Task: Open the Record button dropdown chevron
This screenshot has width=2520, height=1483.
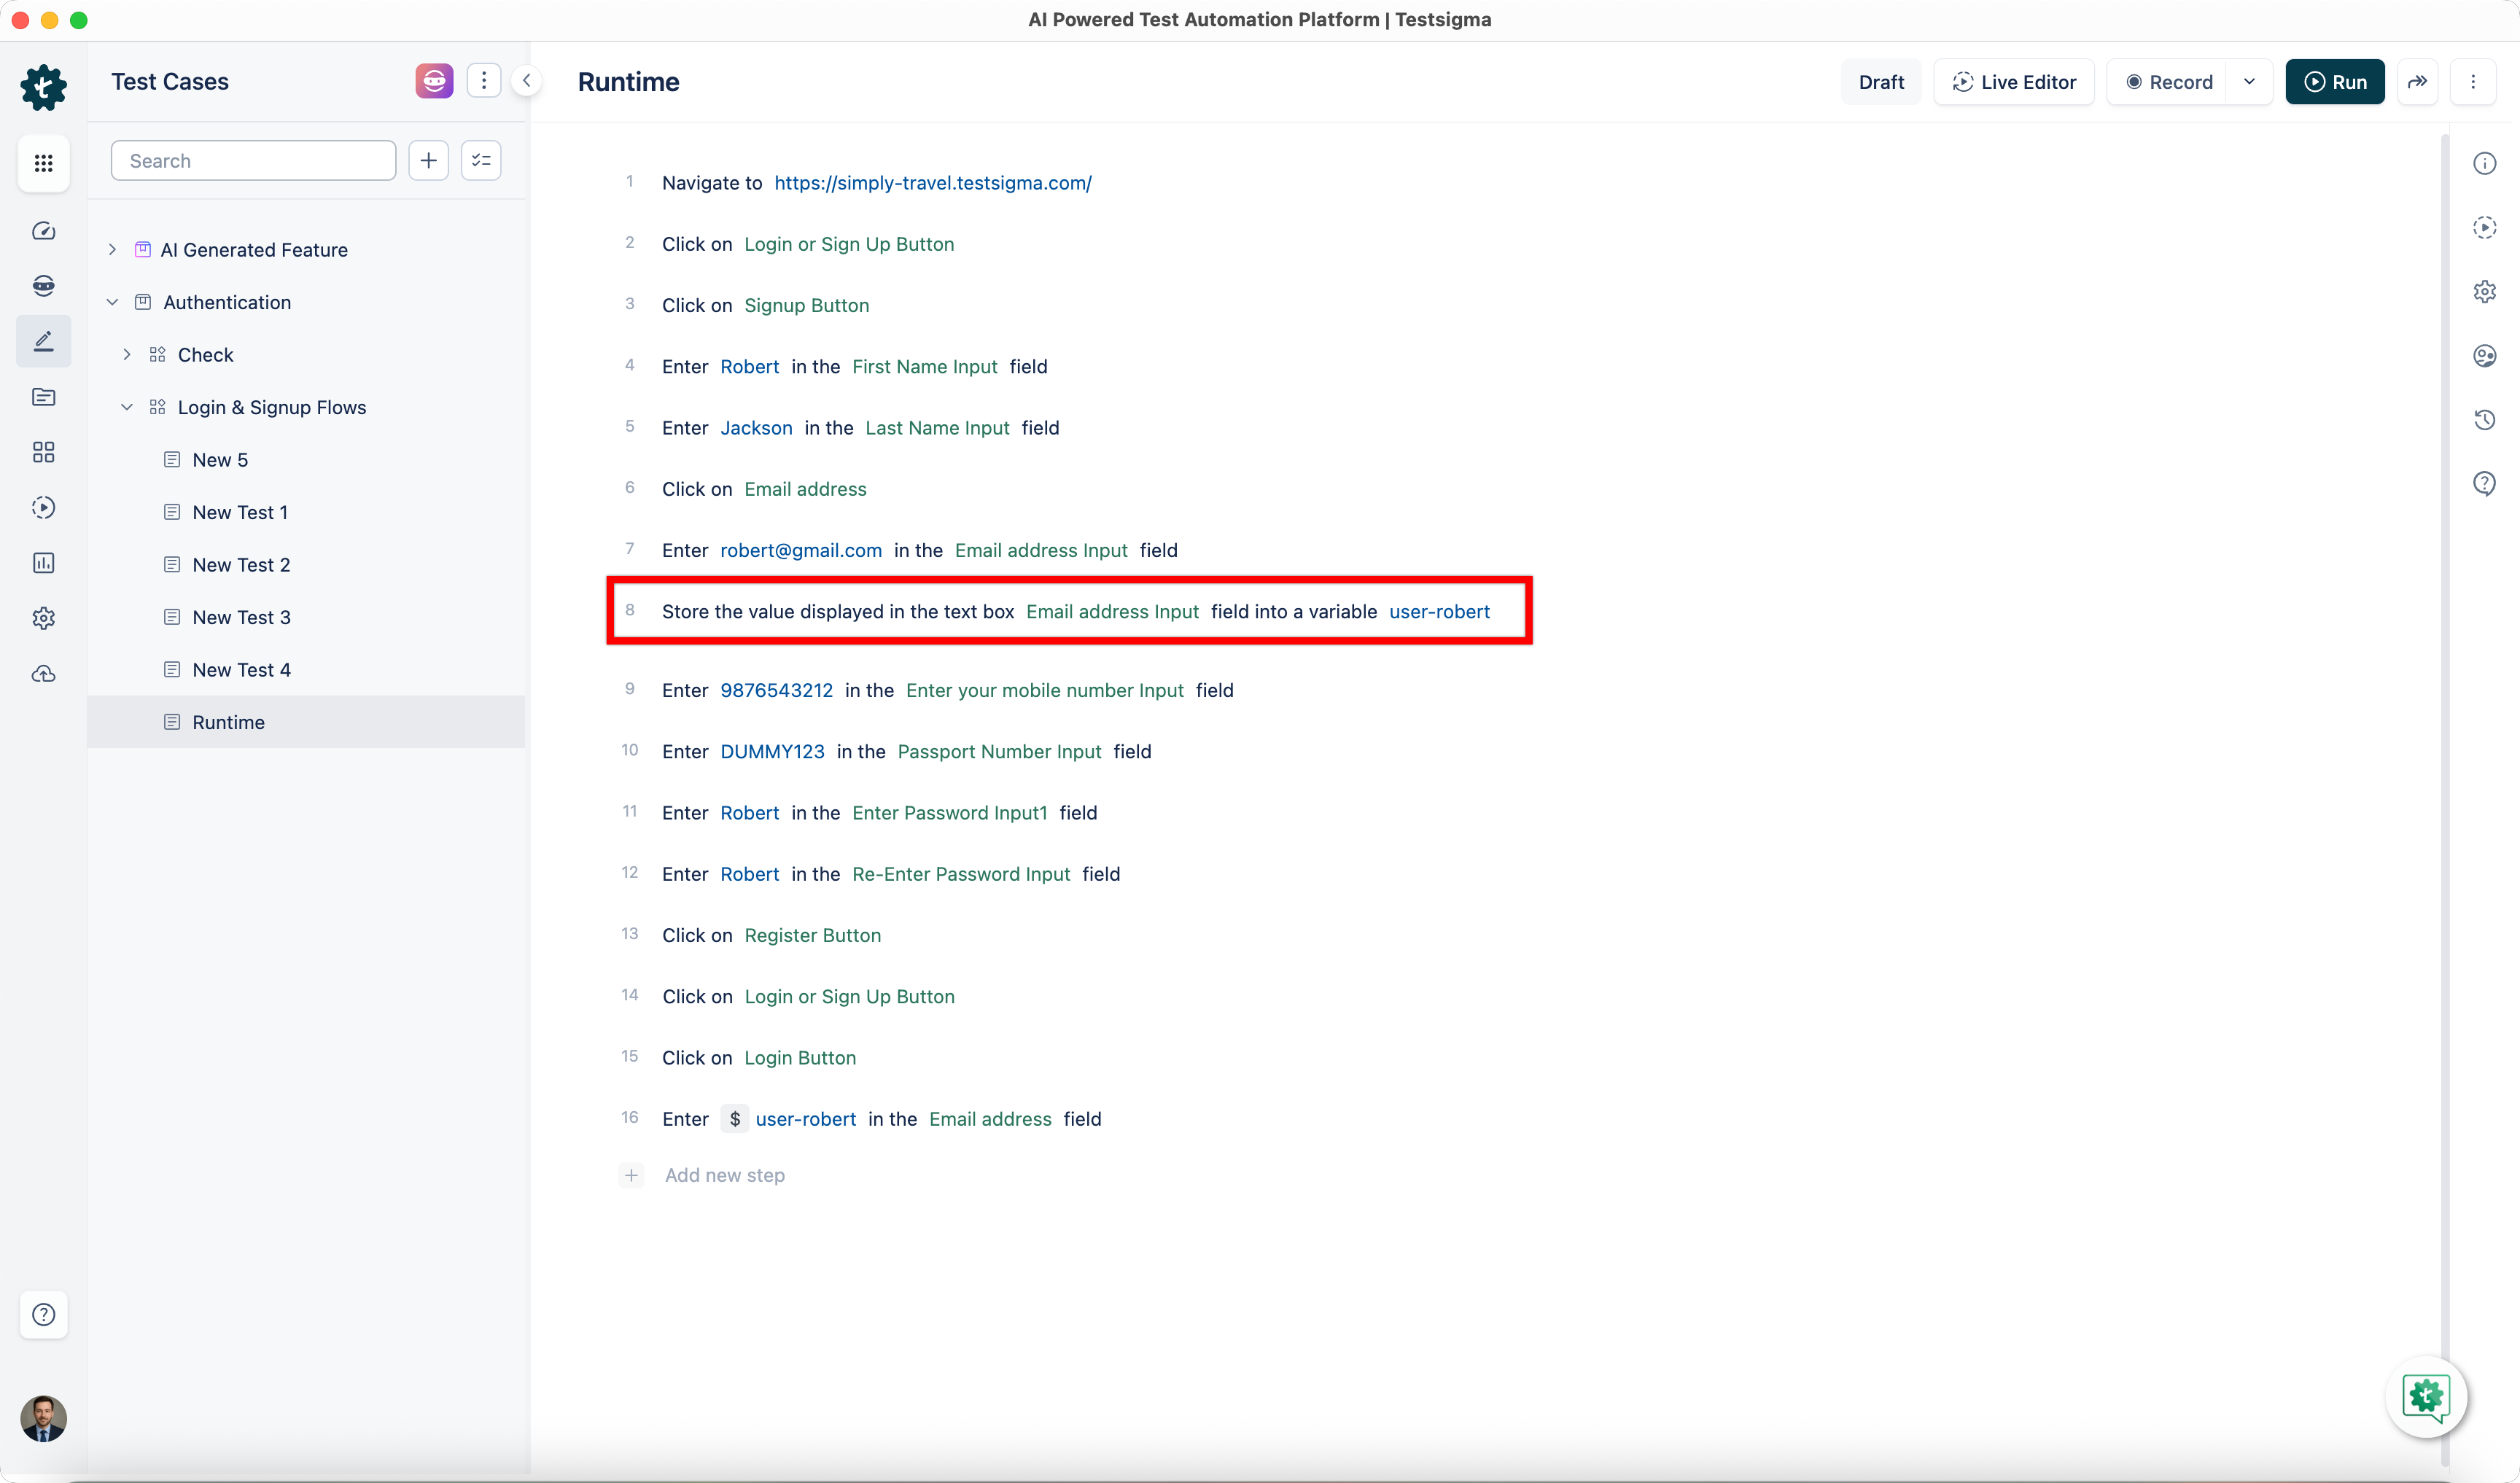Action: (2250, 81)
